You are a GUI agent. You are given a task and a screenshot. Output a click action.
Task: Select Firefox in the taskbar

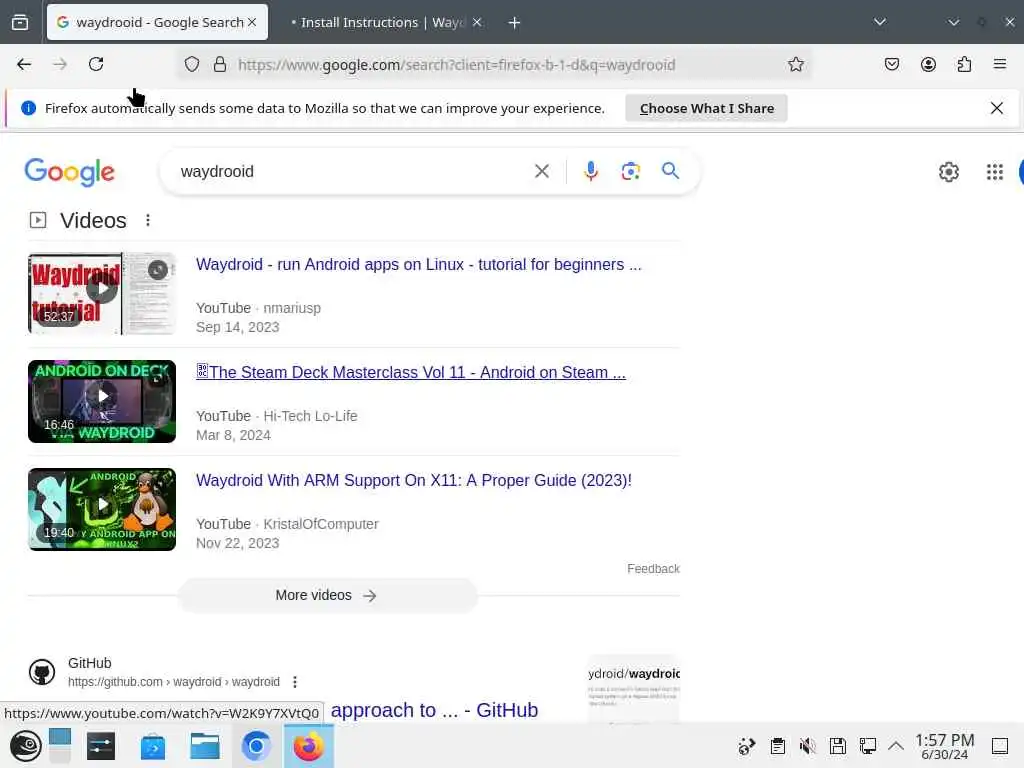coord(308,746)
